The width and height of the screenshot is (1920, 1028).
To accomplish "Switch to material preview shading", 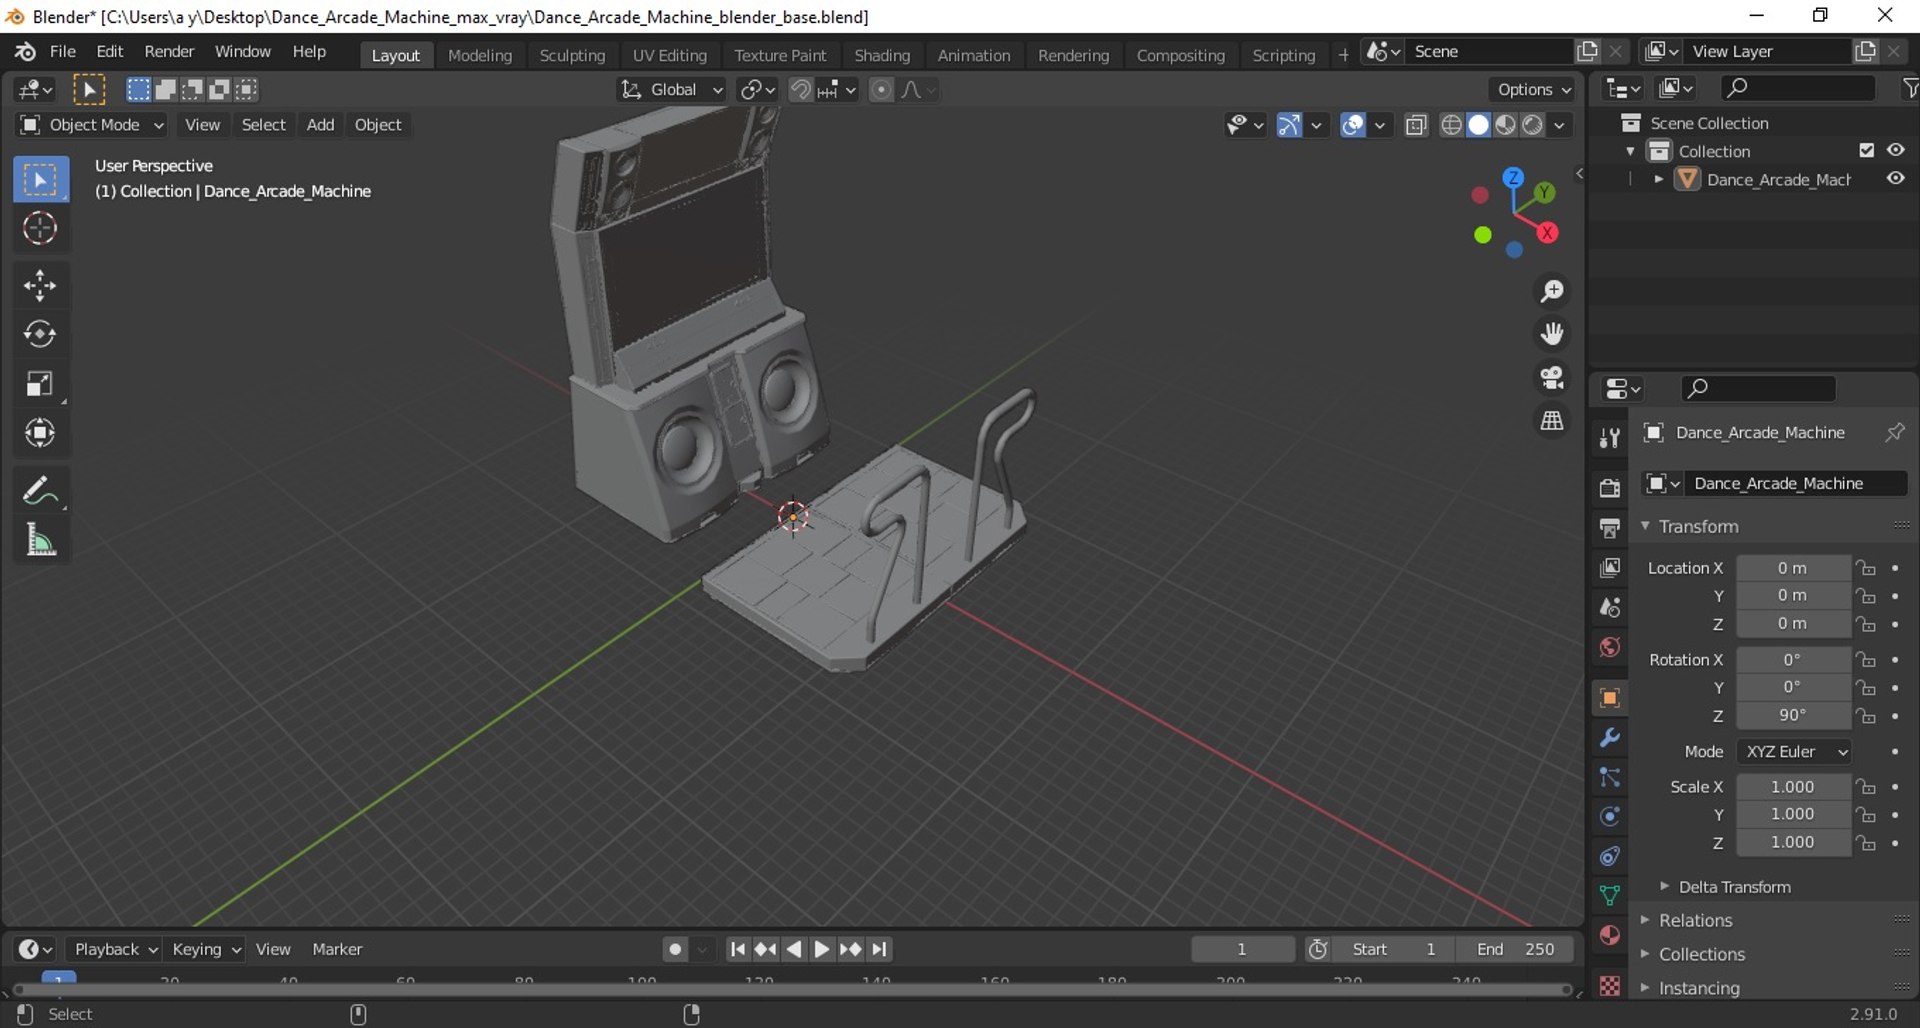I will [x=1505, y=125].
